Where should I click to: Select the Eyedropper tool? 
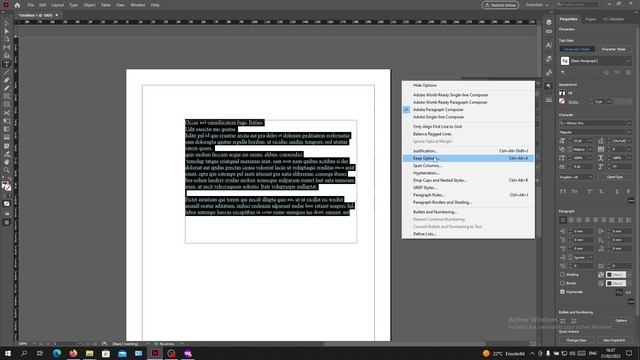[7, 154]
